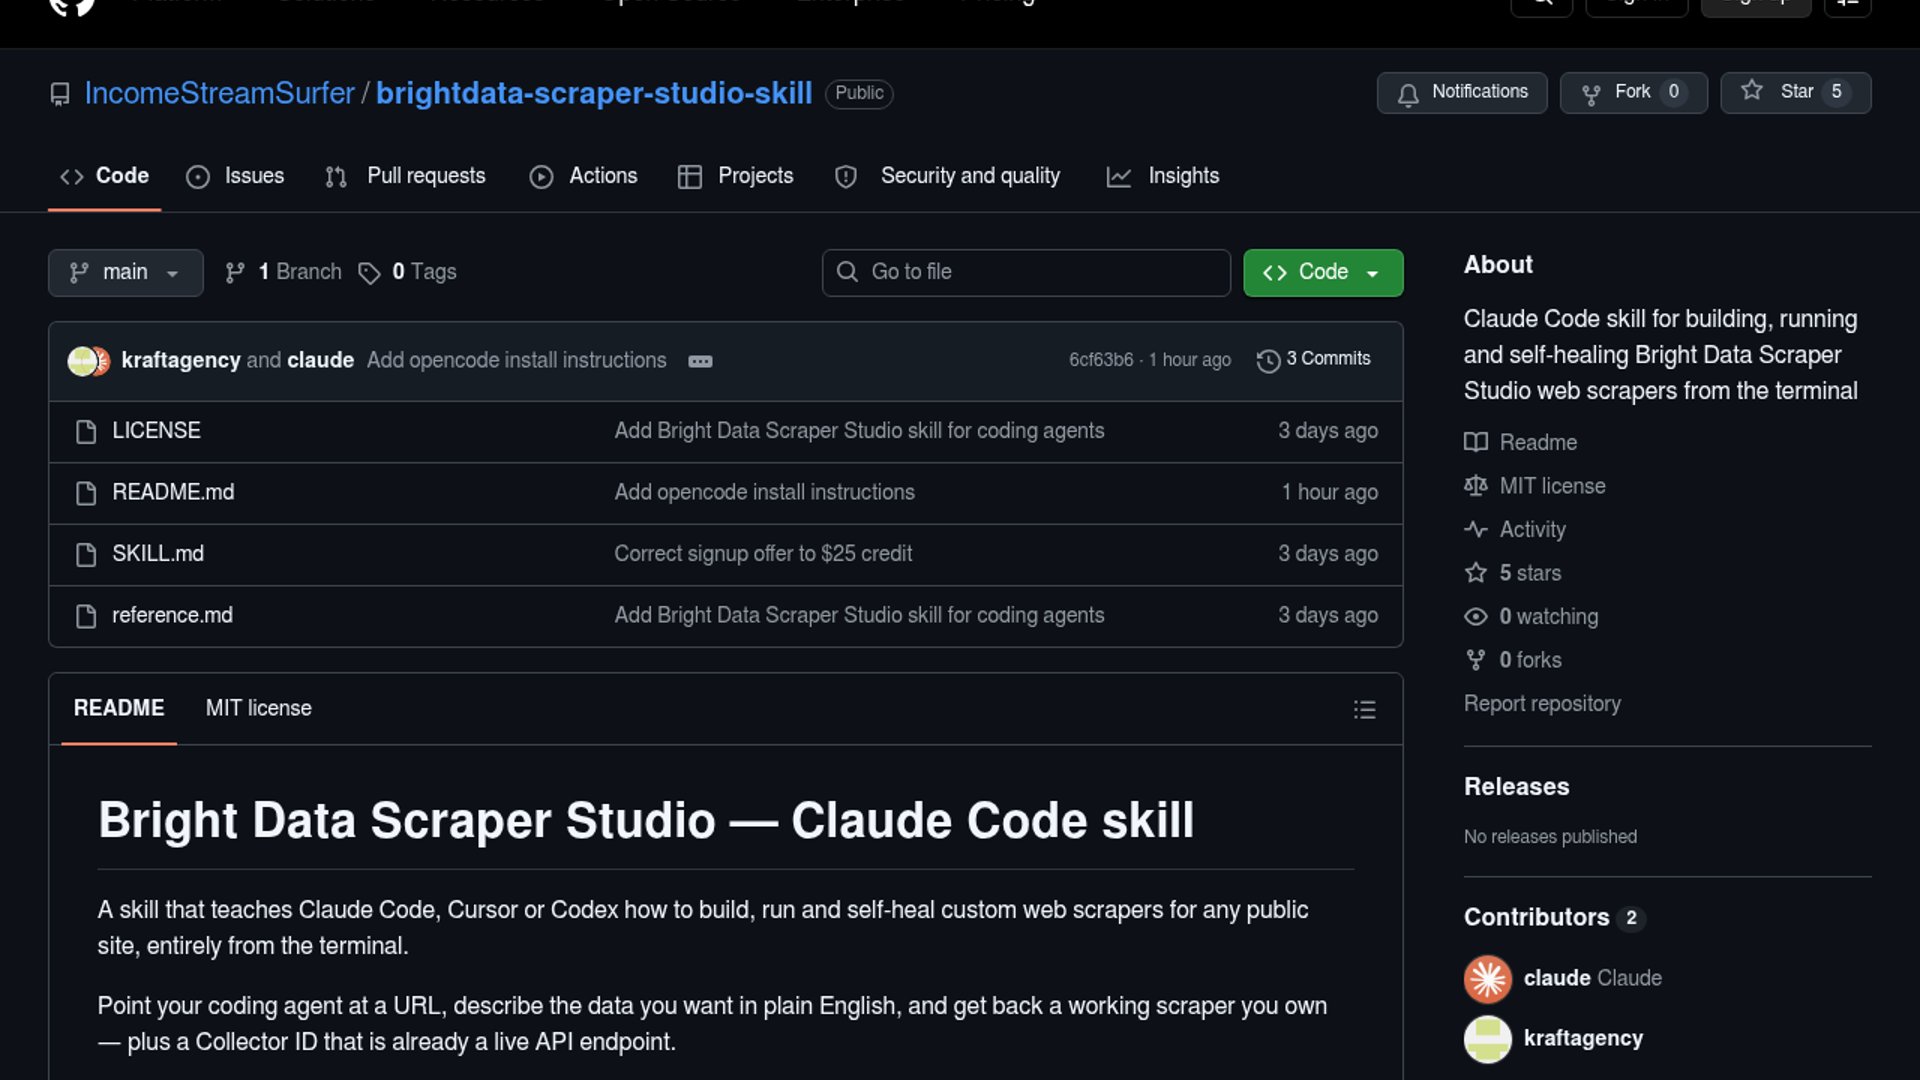Select the README tab above the readme content
The height and width of the screenshot is (1080, 1920).
[119, 709]
